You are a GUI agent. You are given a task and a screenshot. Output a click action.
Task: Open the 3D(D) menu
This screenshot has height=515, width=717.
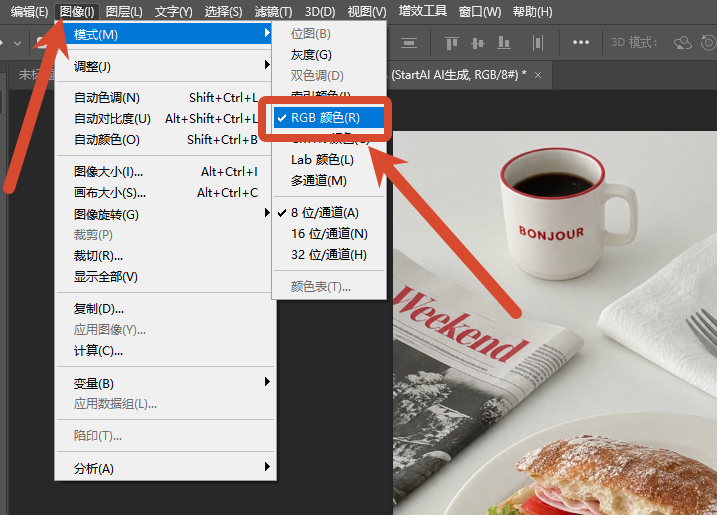(x=320, y=11)
